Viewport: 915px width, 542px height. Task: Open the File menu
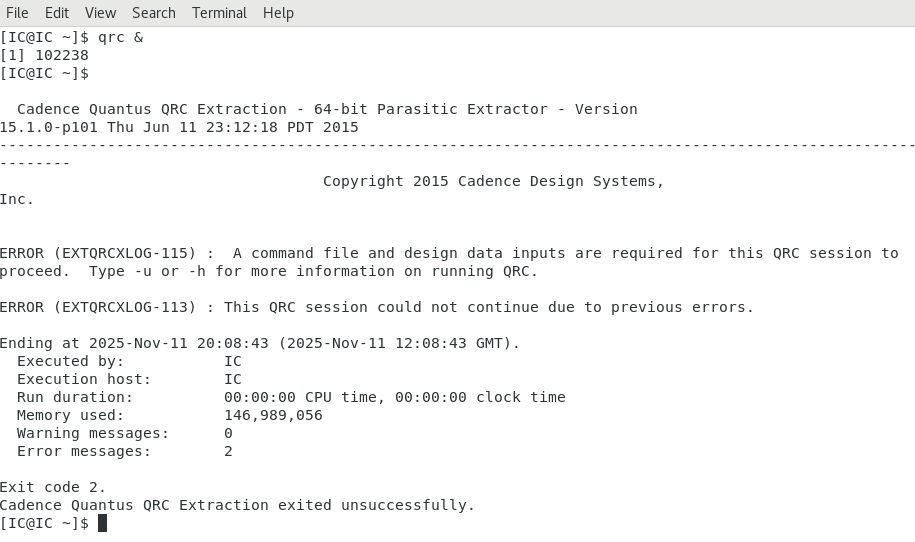click(x=17, y=13)
